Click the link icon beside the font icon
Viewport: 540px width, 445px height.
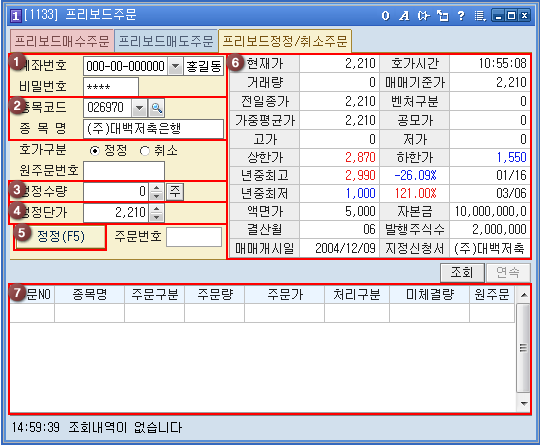423,16
